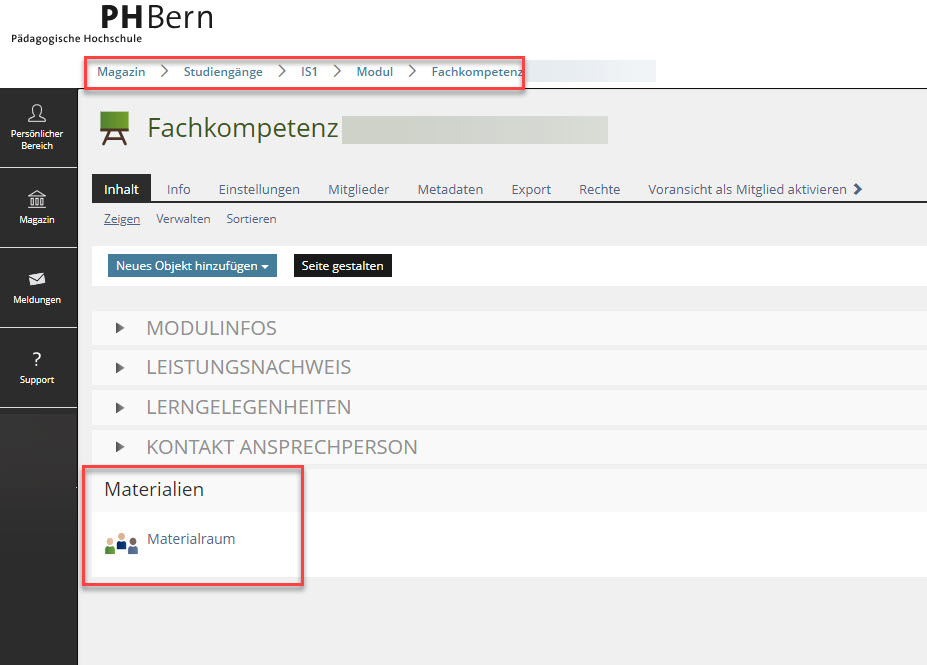Expand the KONTAKT ANSPRECHPERSON section

pyautogui.click(x=121, y=448)
